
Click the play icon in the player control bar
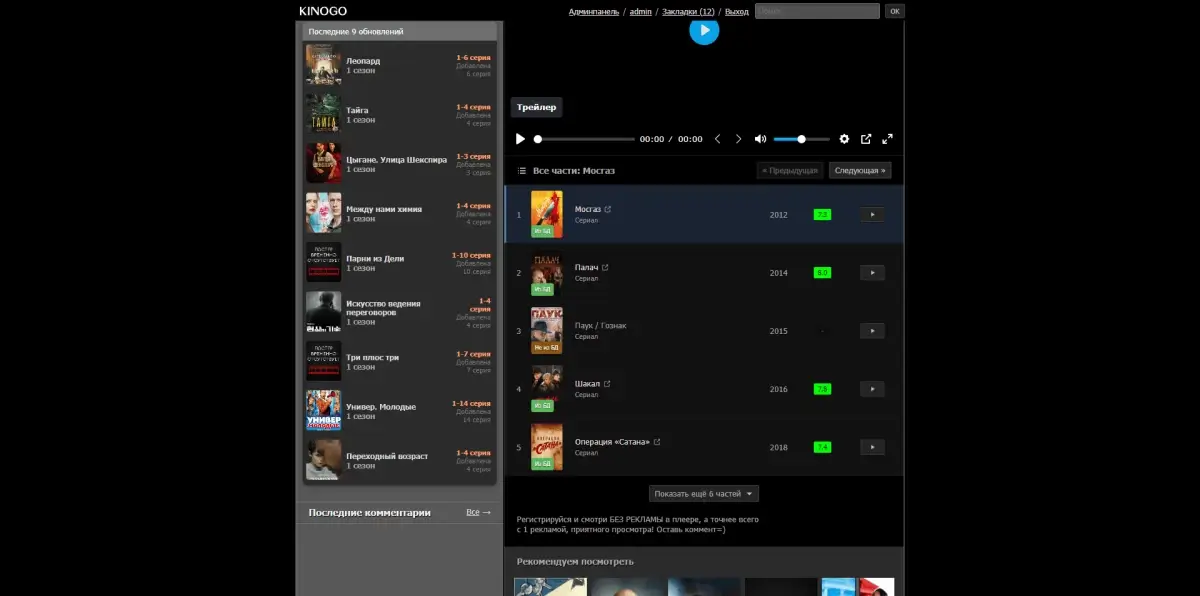[520, 139]
